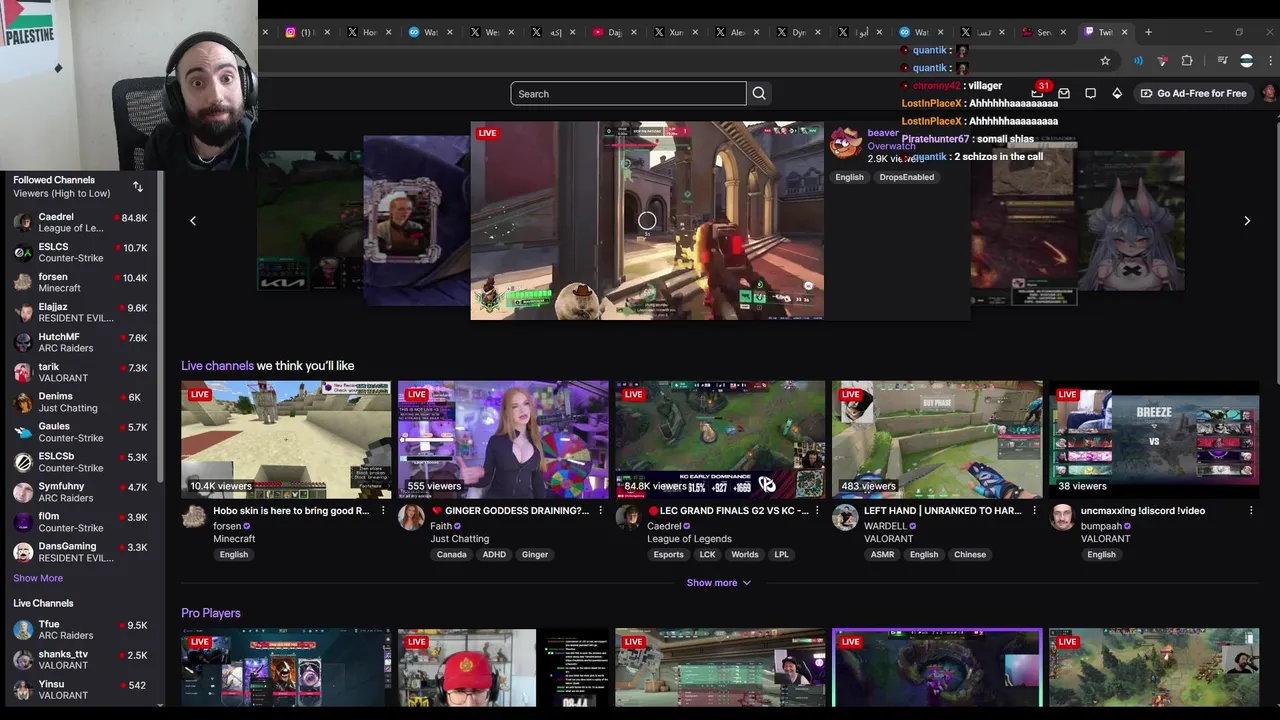Expand list with center Show more
Viewport: 1280px width, 720px height.
point(719,583)
